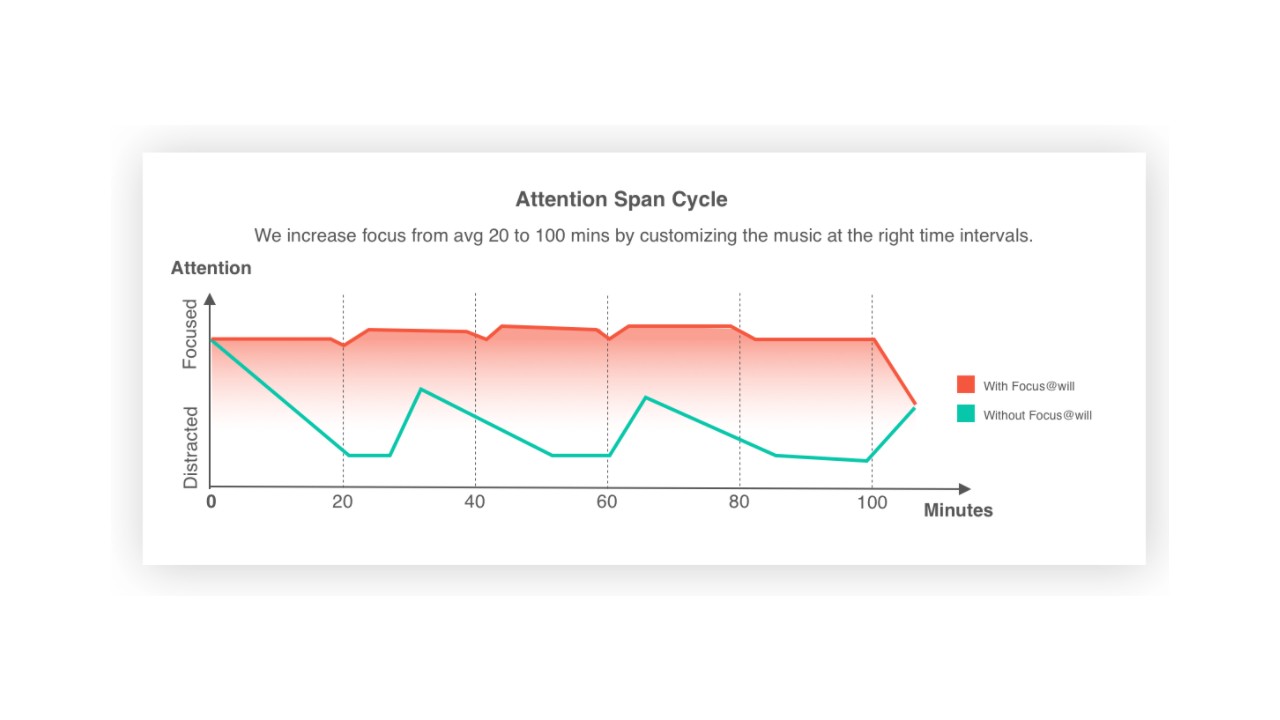Click the 0 tick label on x-axis

(x=211, y=502)
